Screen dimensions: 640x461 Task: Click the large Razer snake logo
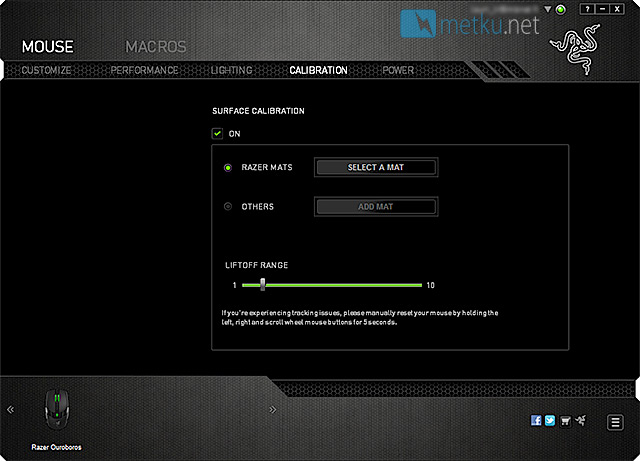576,49
